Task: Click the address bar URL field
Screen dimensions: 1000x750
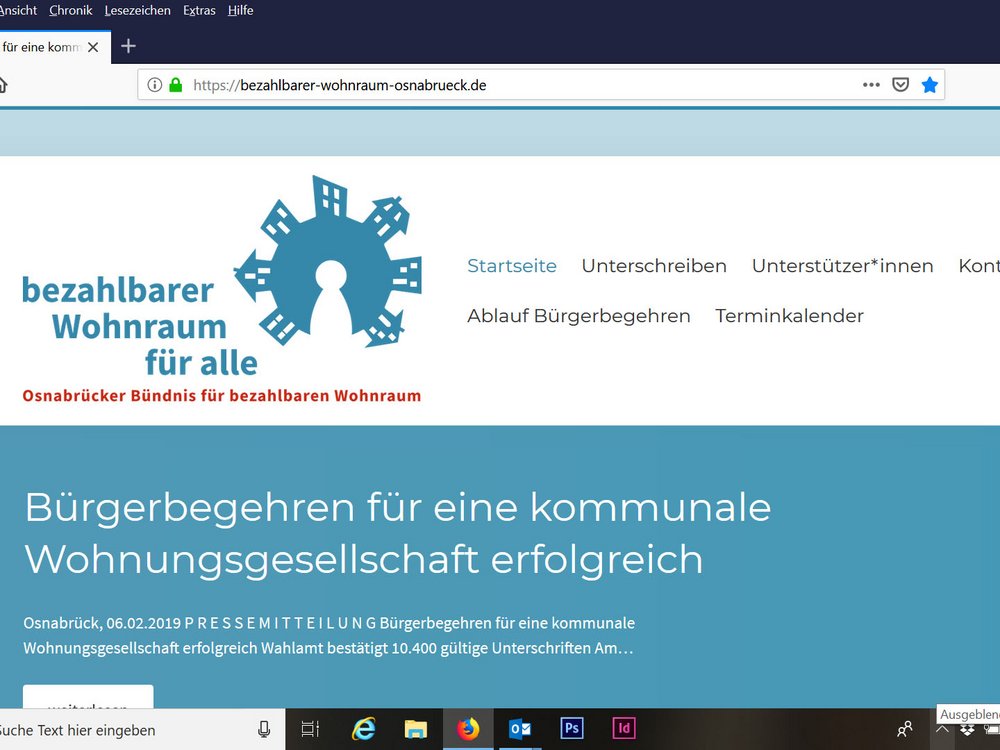Action: [520, 85]
